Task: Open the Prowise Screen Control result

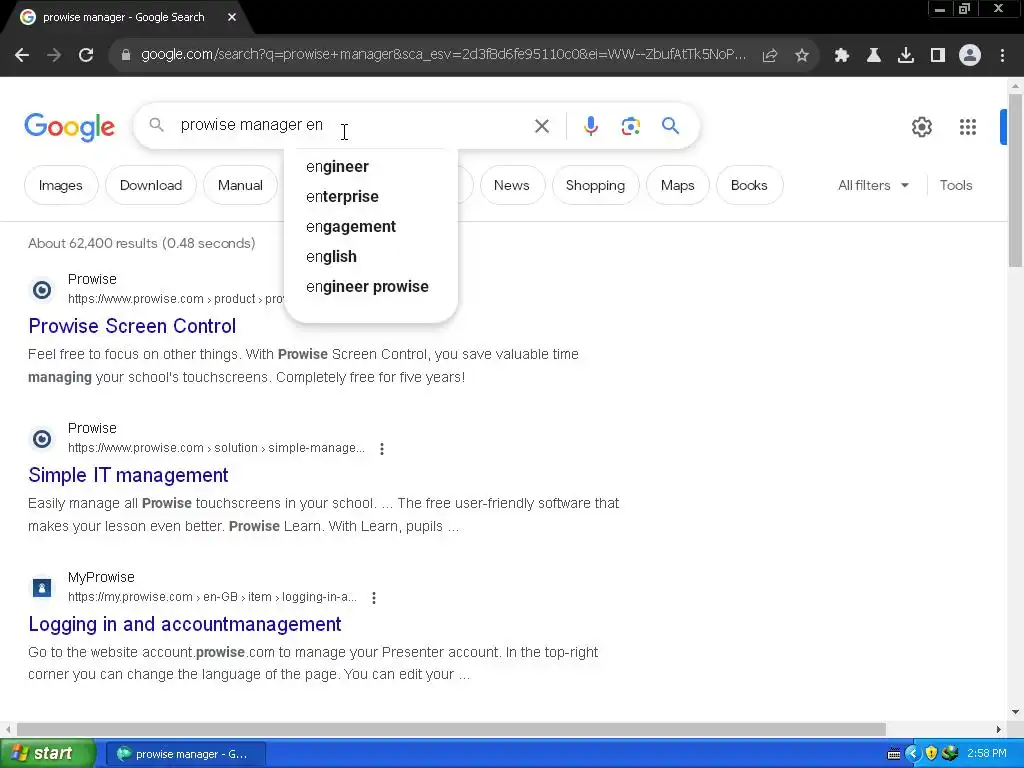Action: (x=132, y=326)
